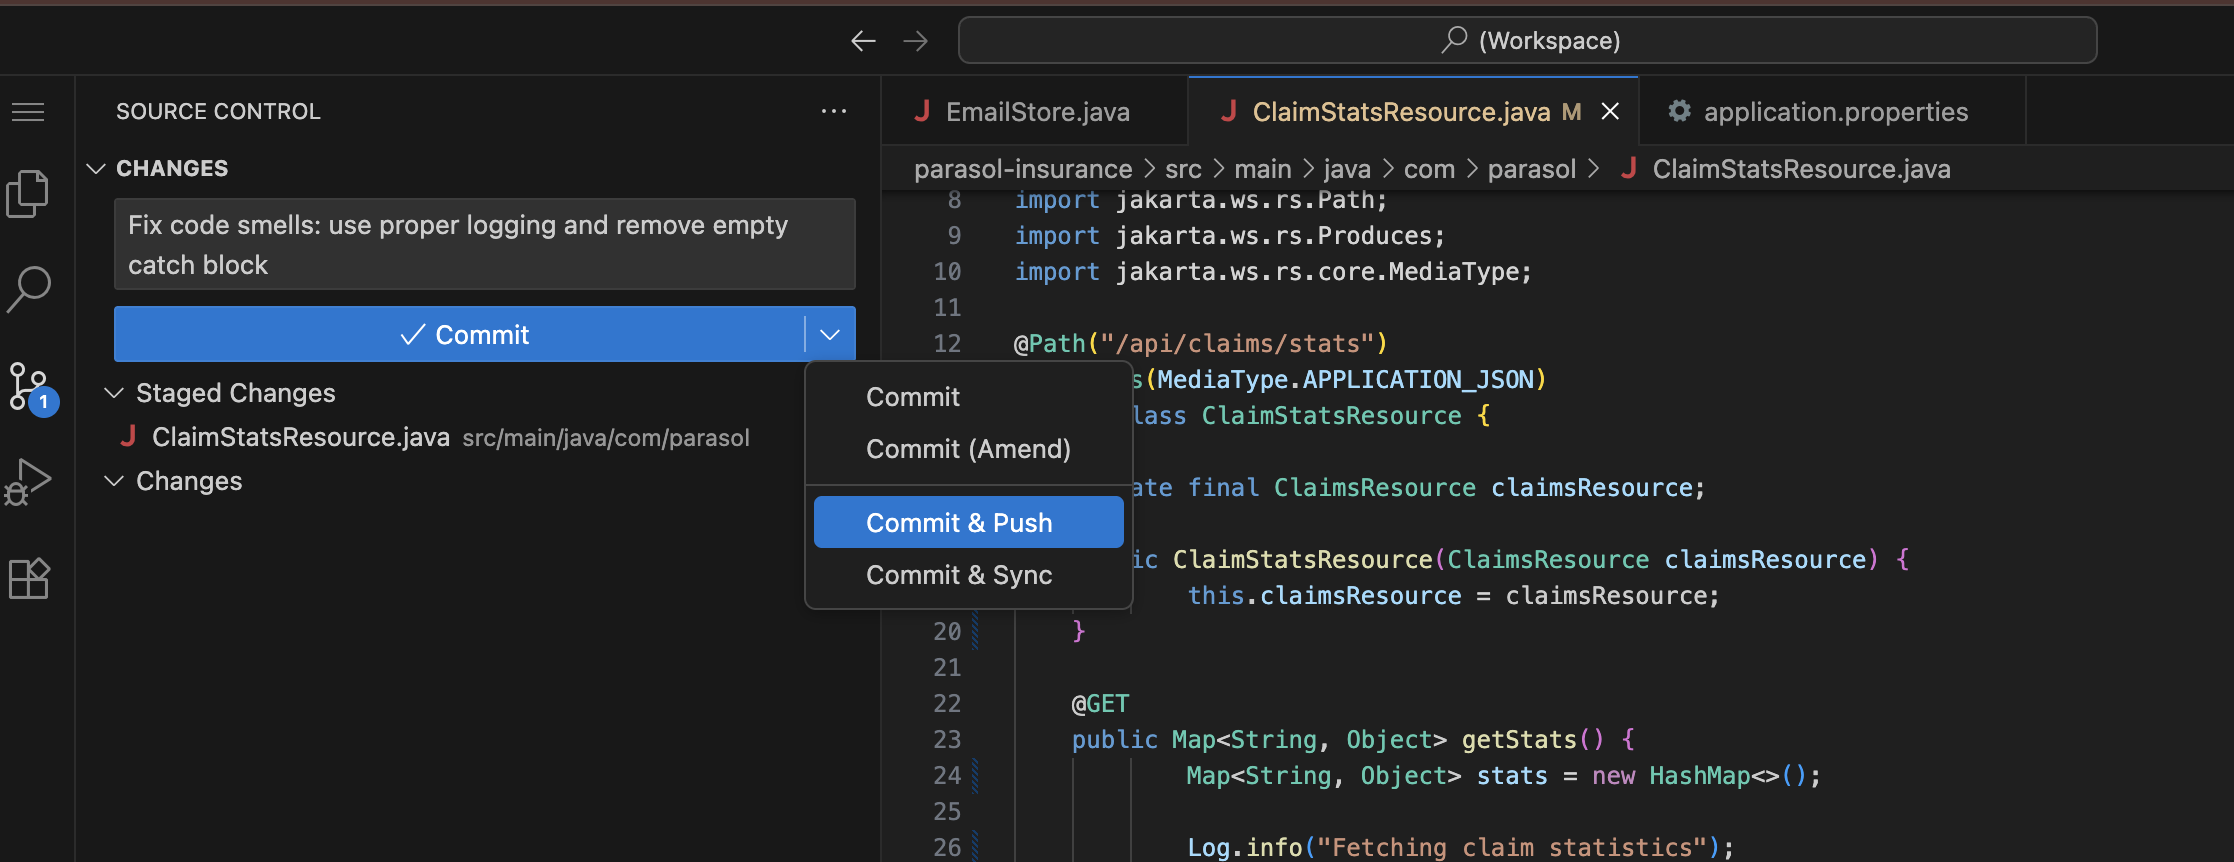The width and height of the screenshot is (2234, 862).
Task: Open Source Control icon with badge
Action: pyautogui.click(x=30, y=386)
